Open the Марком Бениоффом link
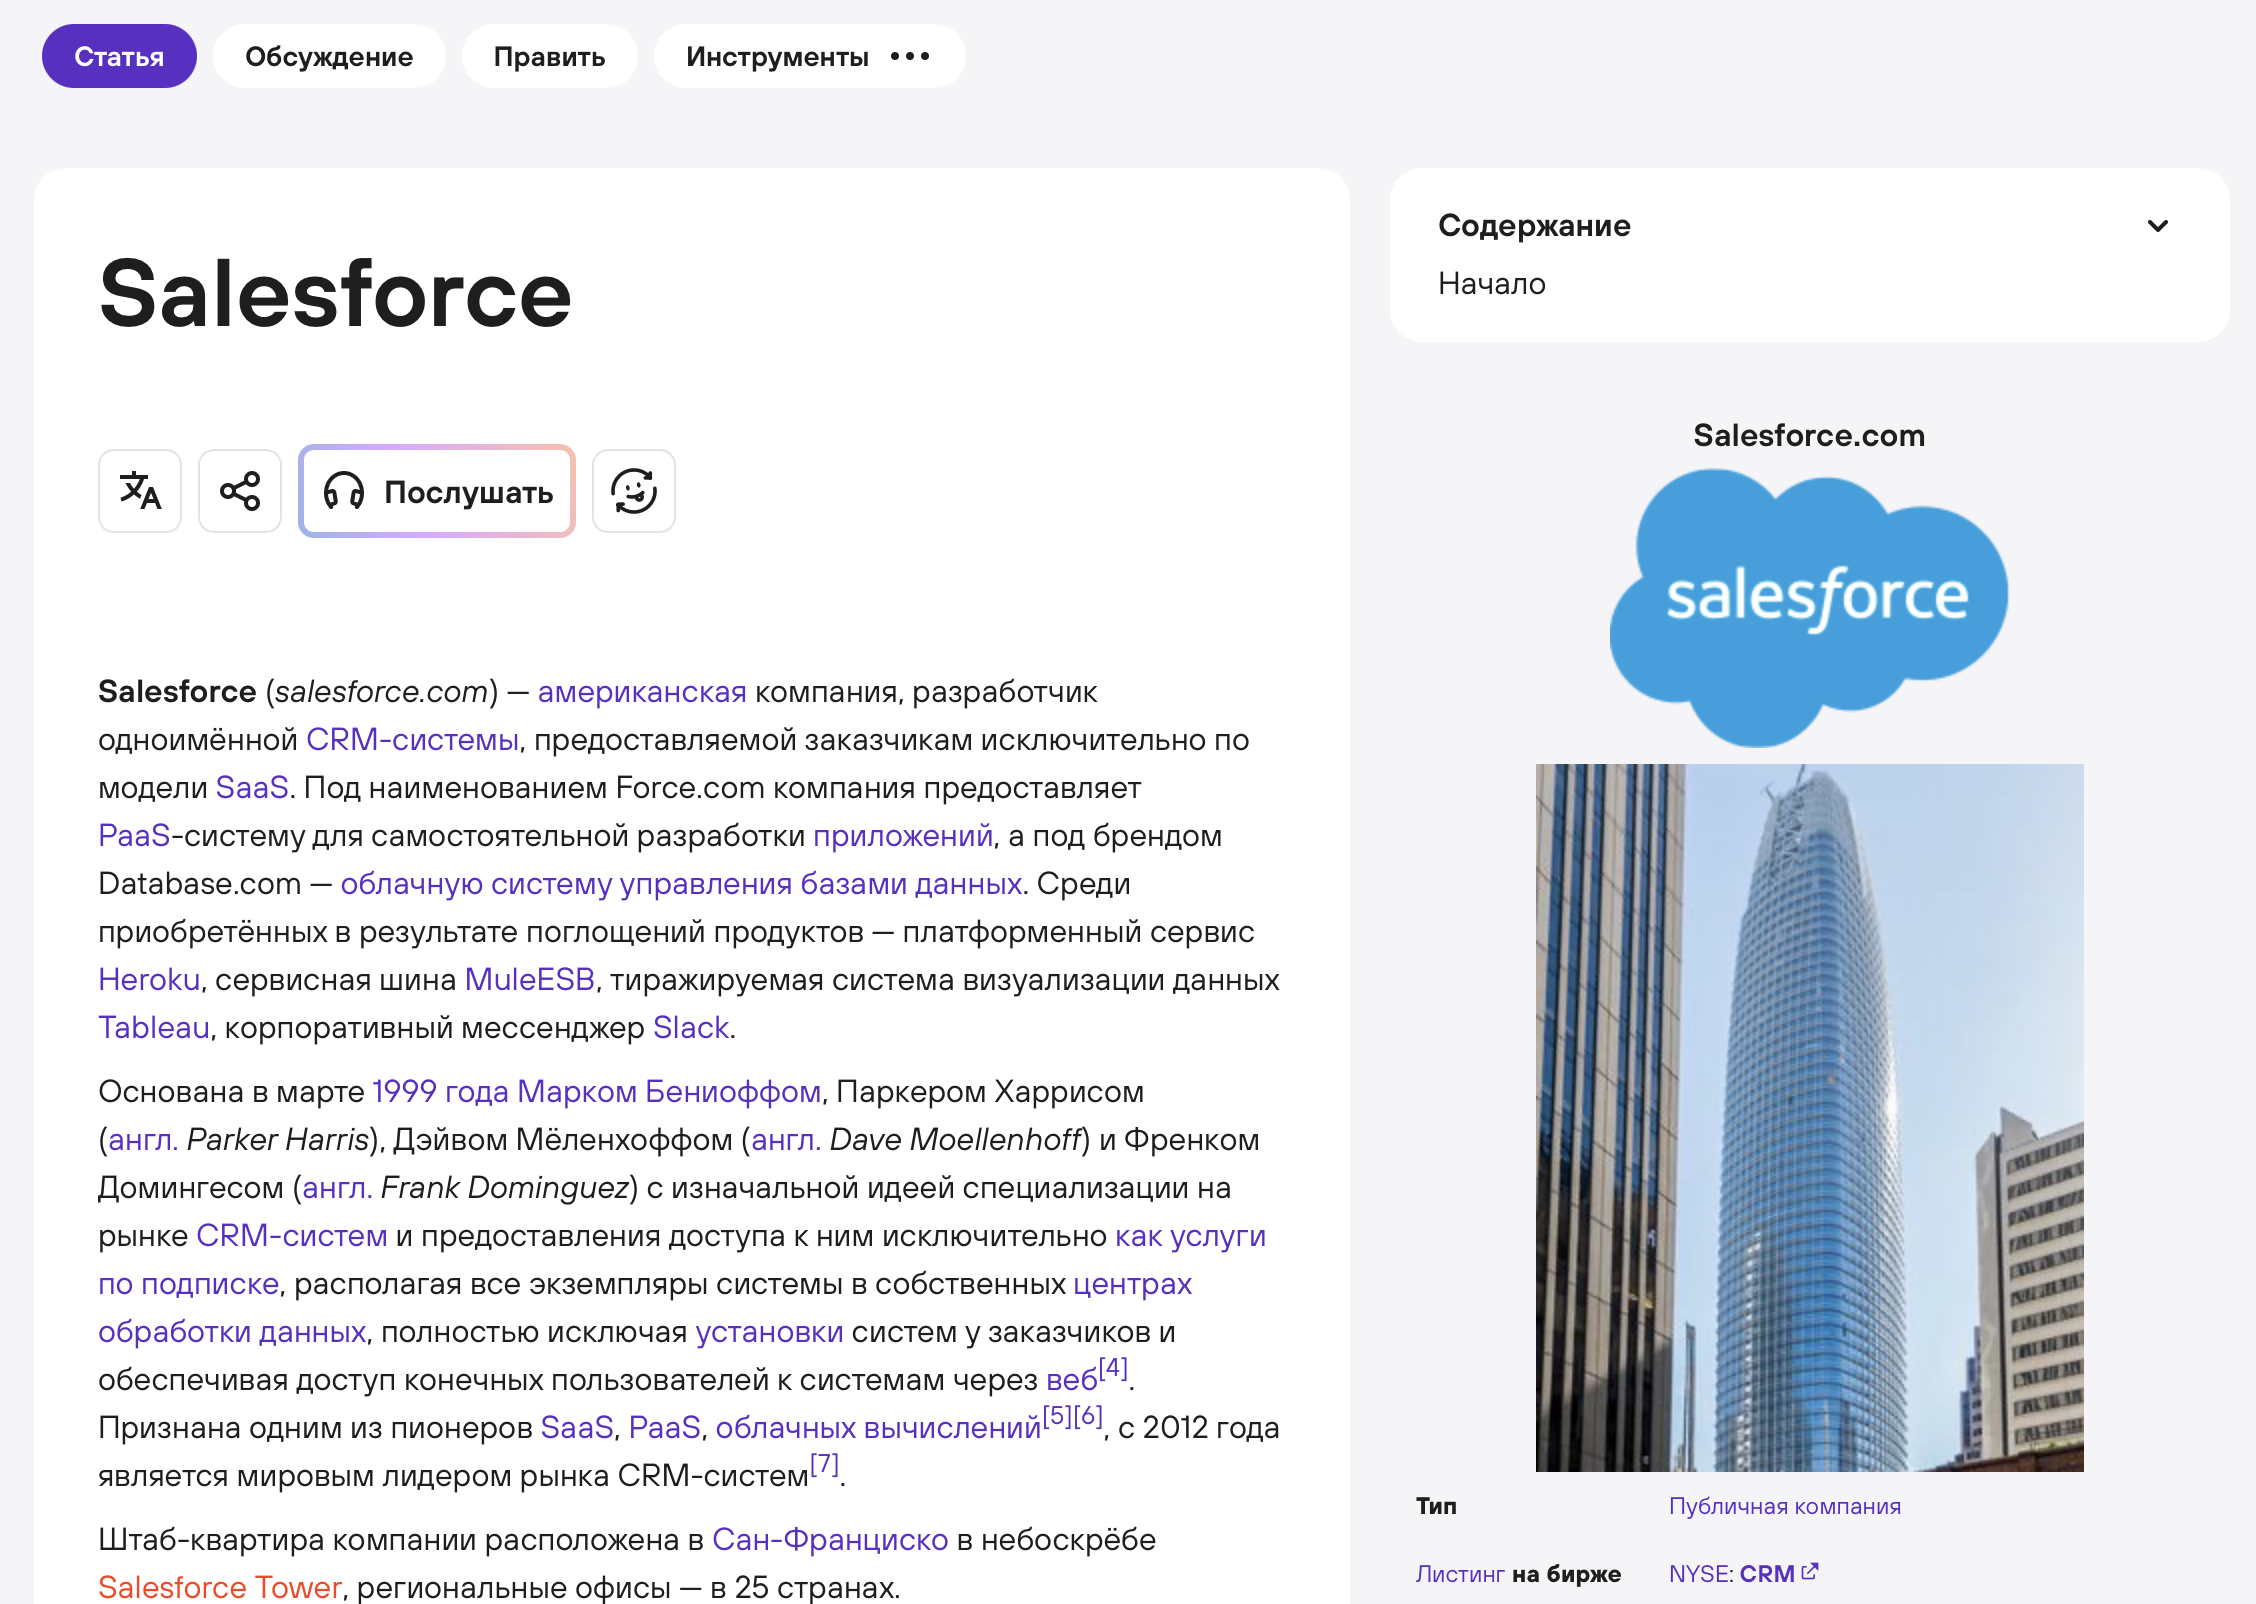Viewport: 2256px width, 1604px height. [668, 1092]
